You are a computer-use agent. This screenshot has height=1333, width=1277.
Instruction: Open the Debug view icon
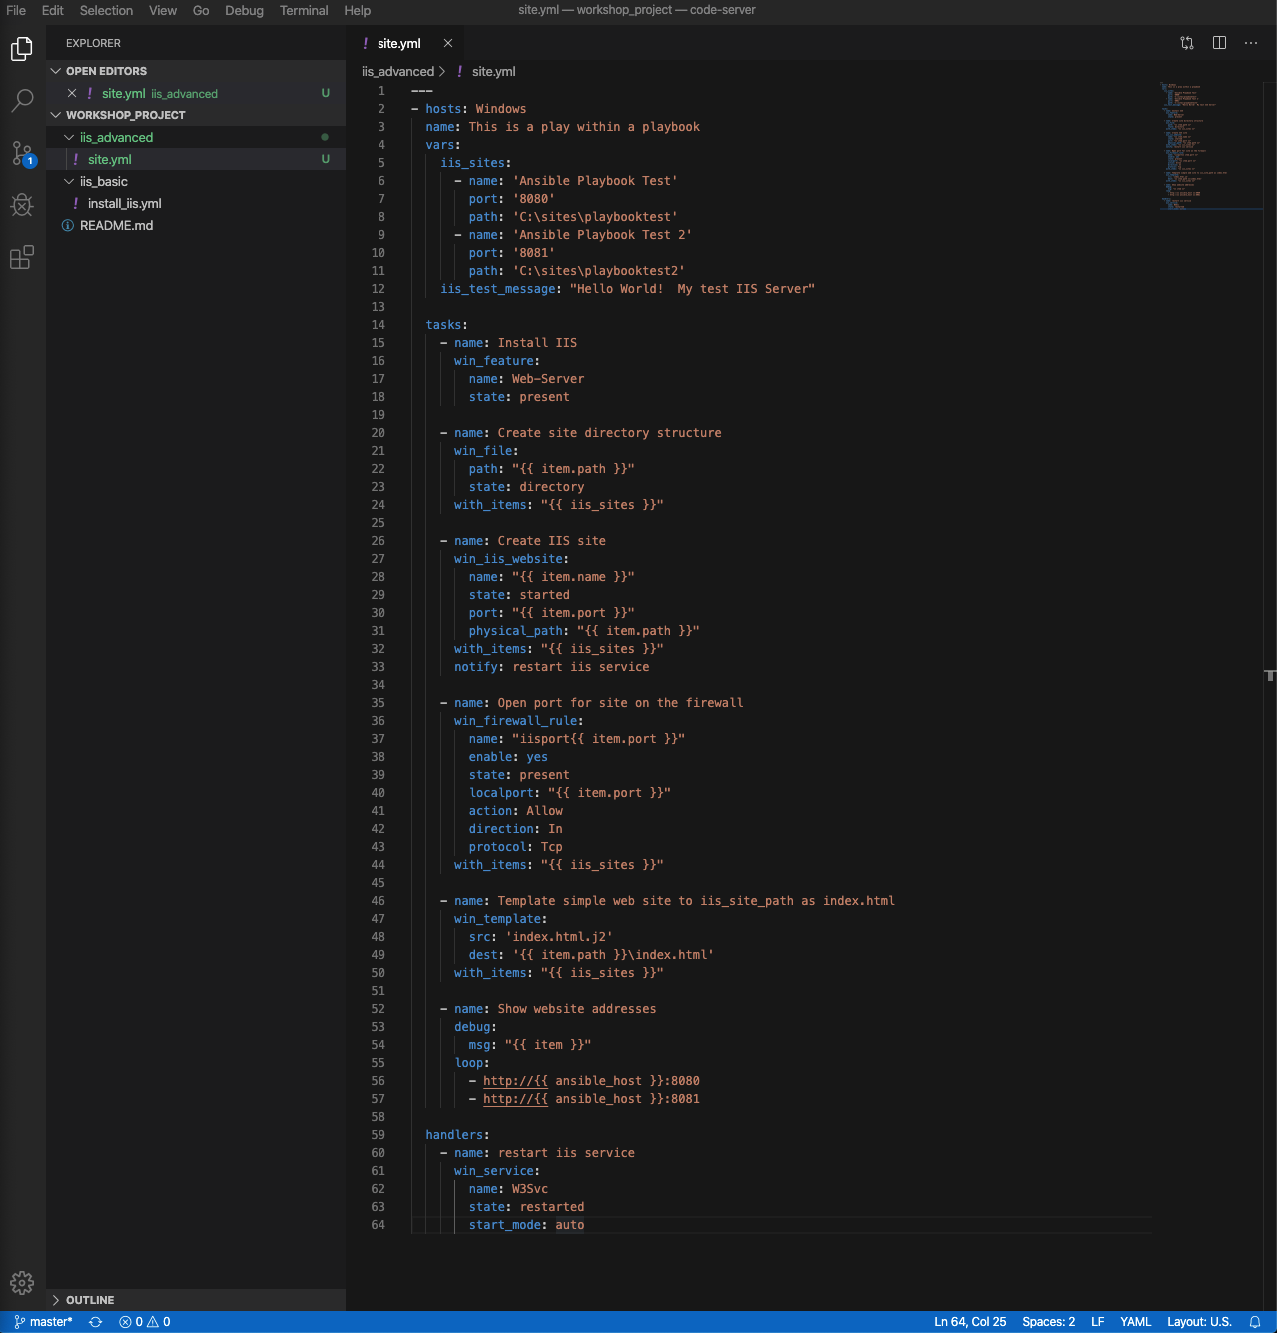[22, 205]
